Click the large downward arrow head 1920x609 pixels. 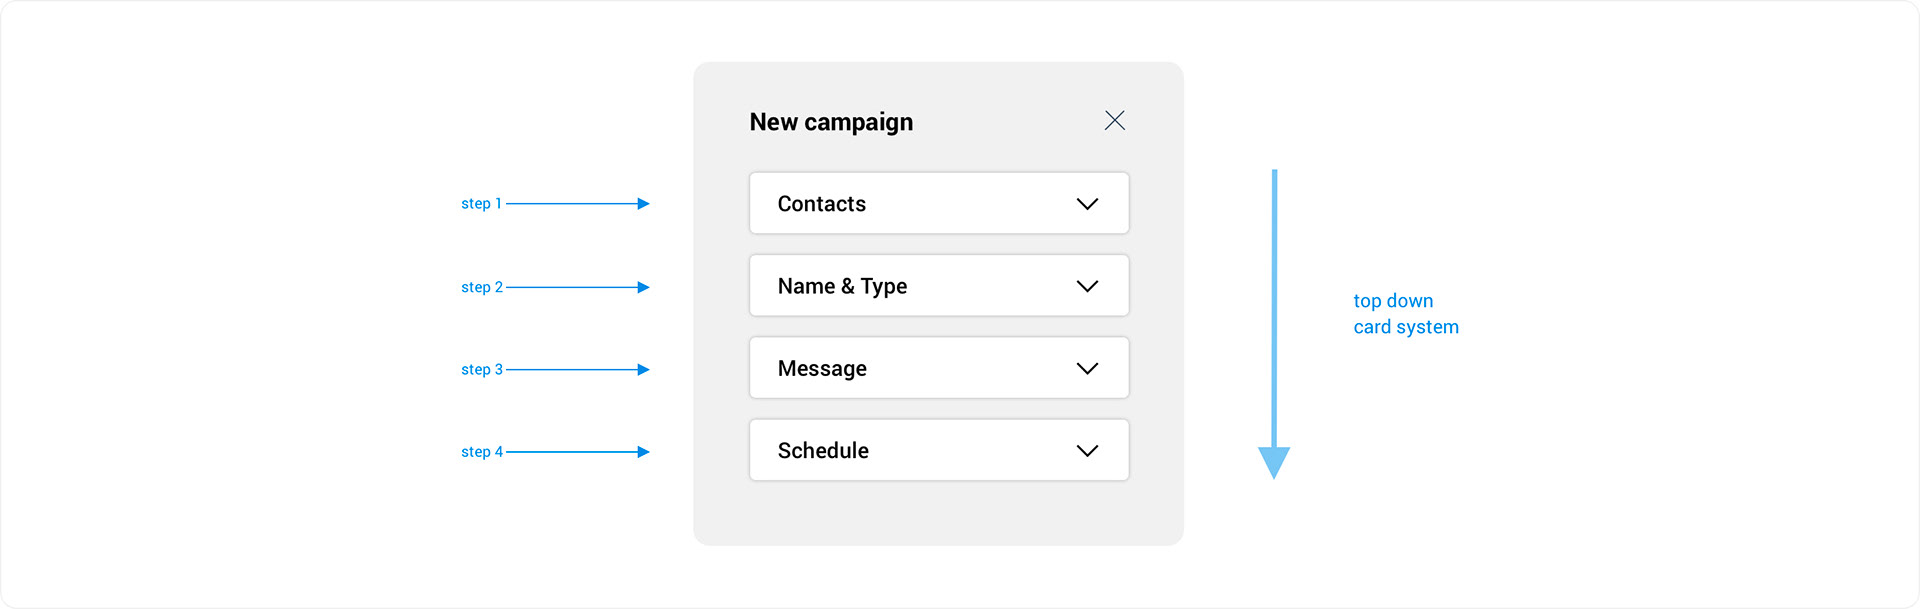[x=1274, y=461]
